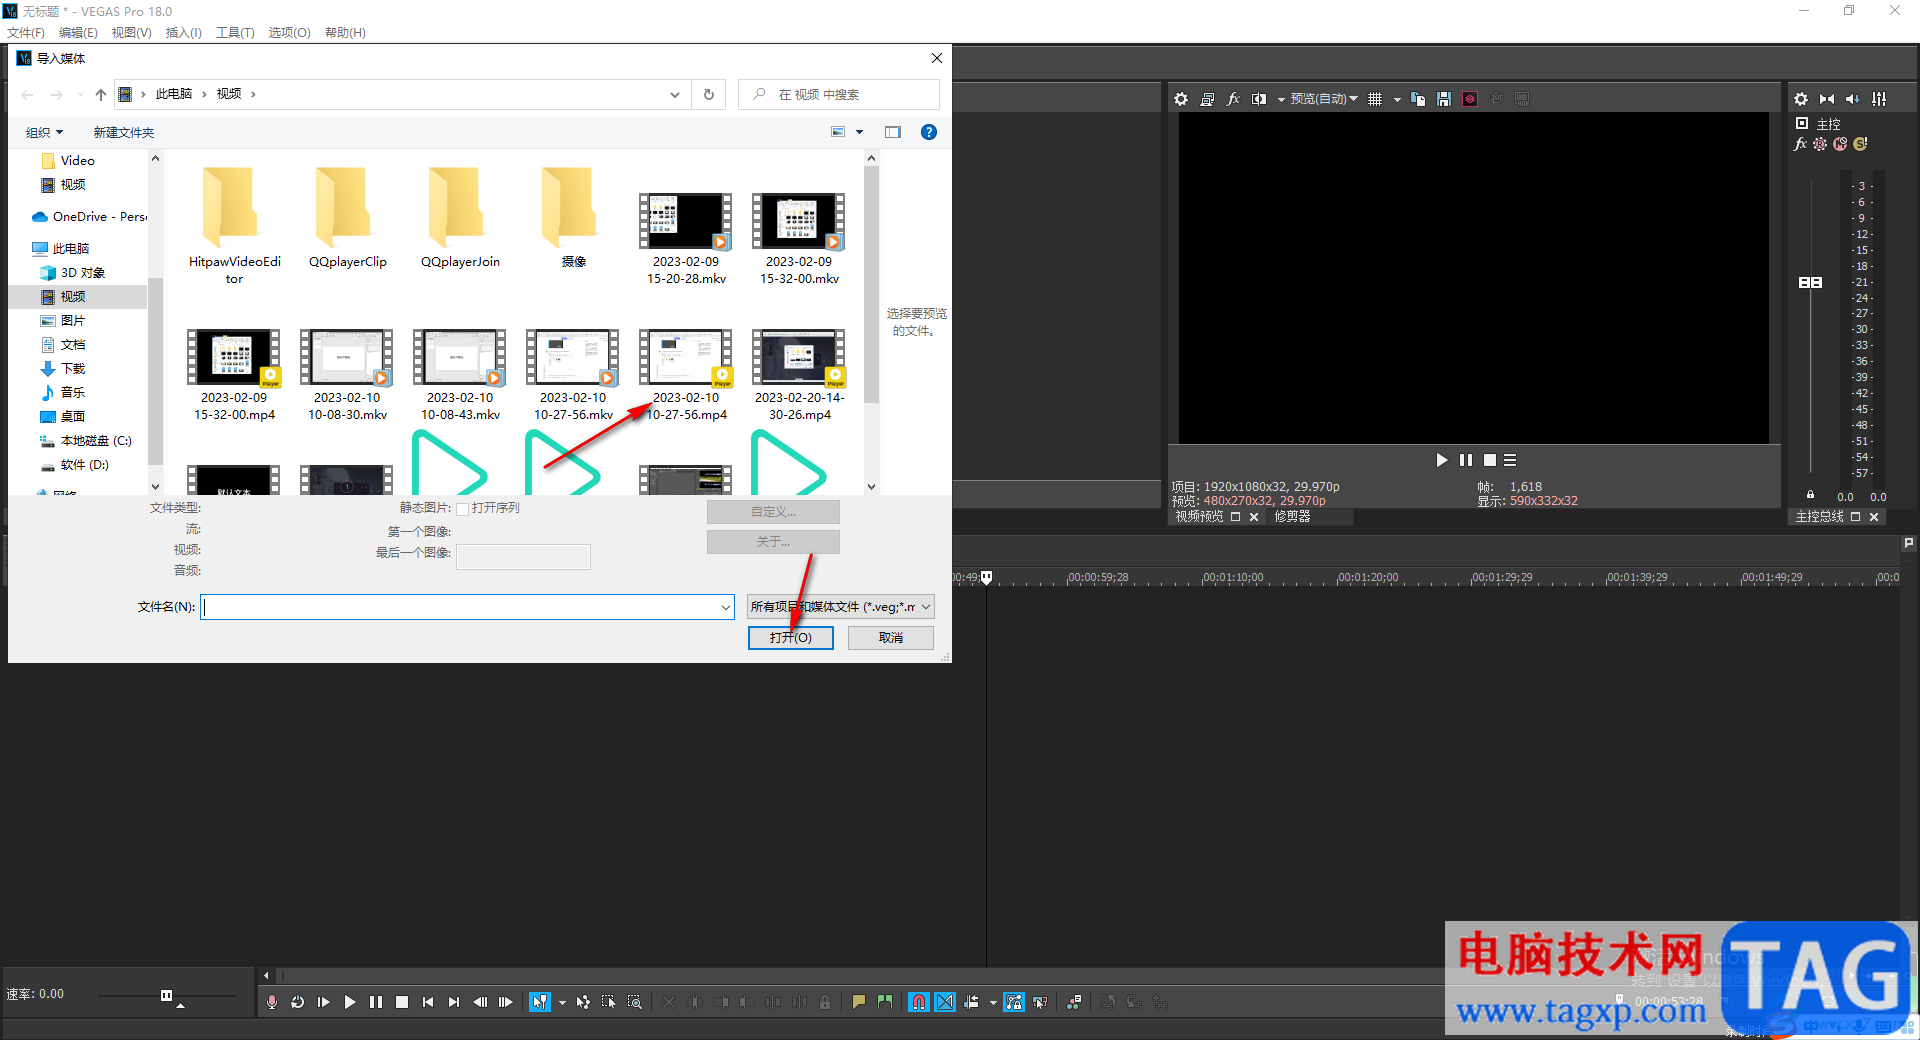This screenshot has width=1920, height=1040.
Task: Toggle ignore event grouping
Action: click(1040, 1002)
